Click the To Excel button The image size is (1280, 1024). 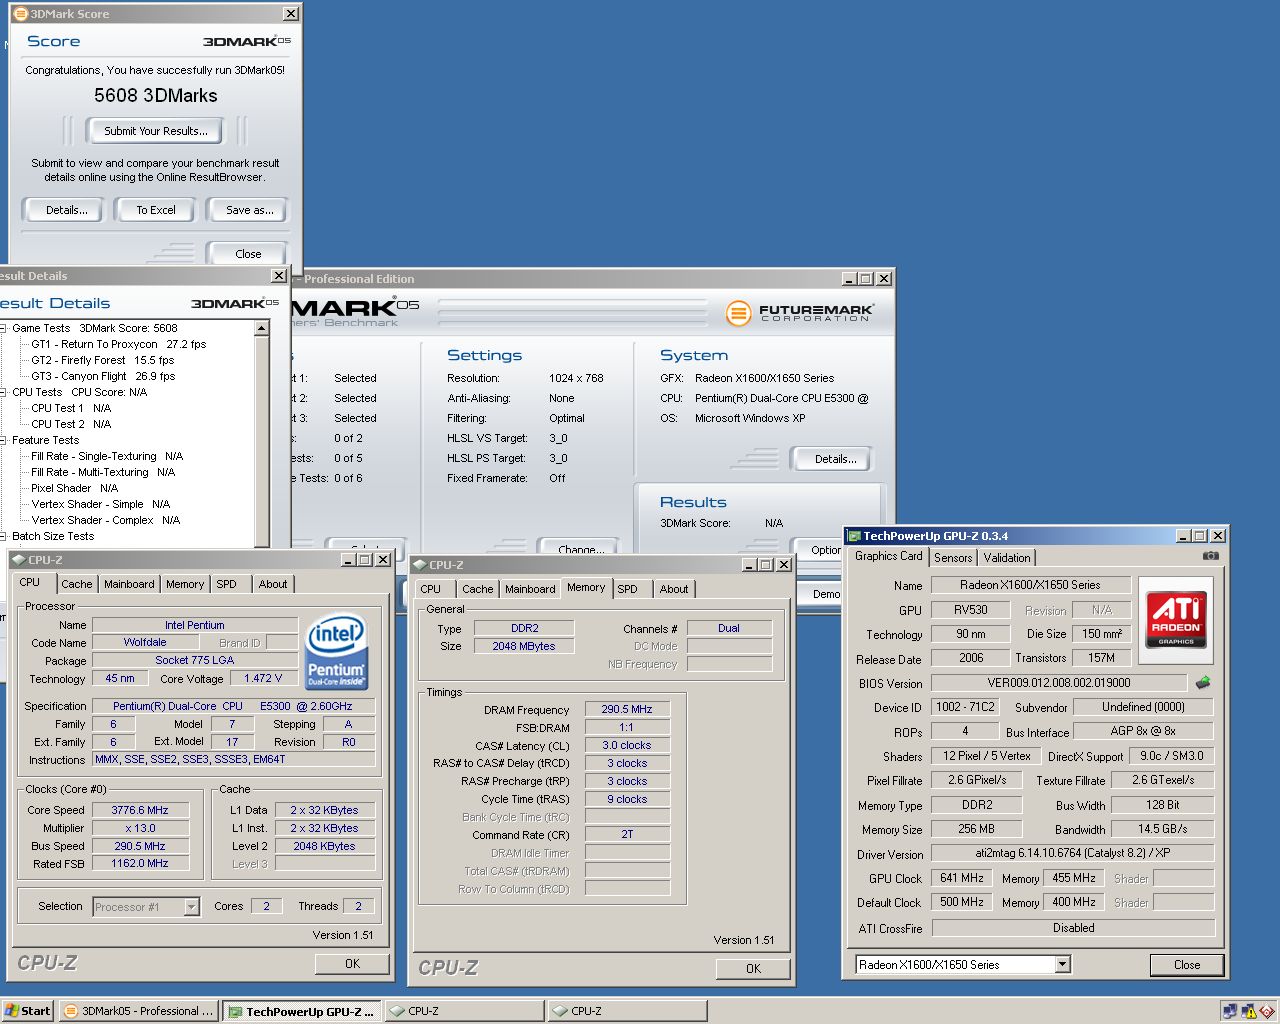click(156, 210)
